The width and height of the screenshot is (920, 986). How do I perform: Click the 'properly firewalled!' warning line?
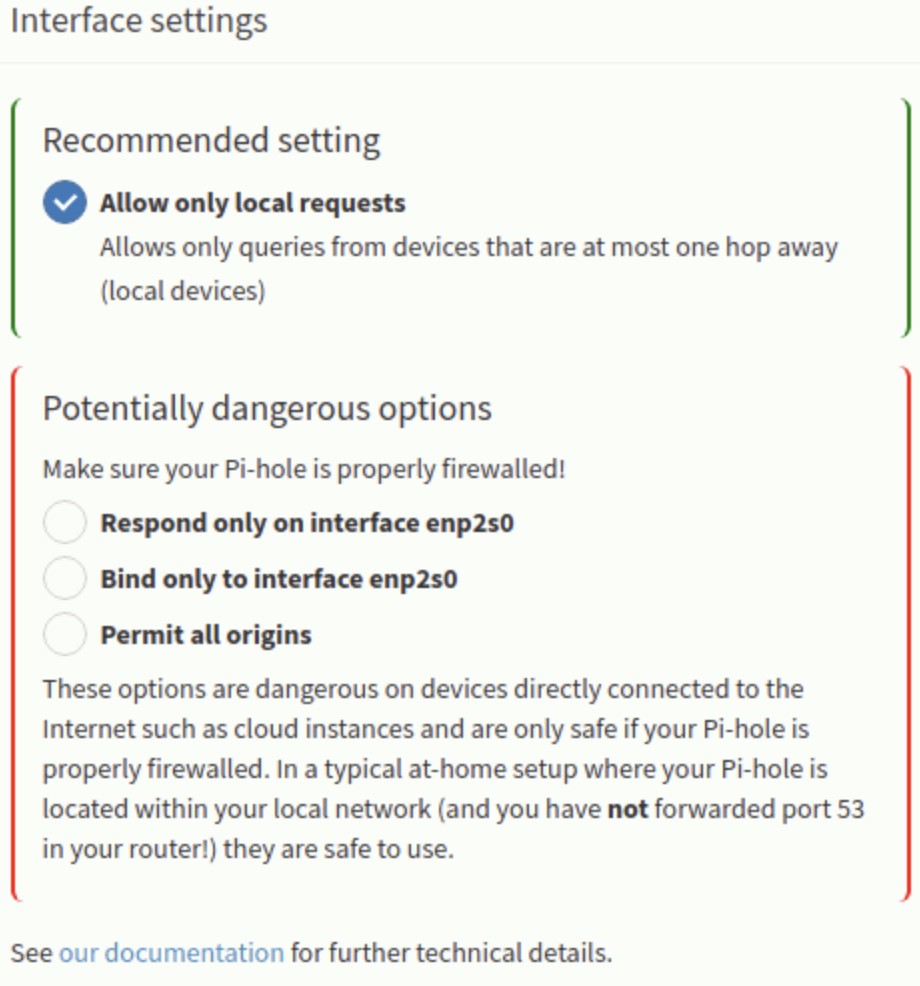coord(304,469)
